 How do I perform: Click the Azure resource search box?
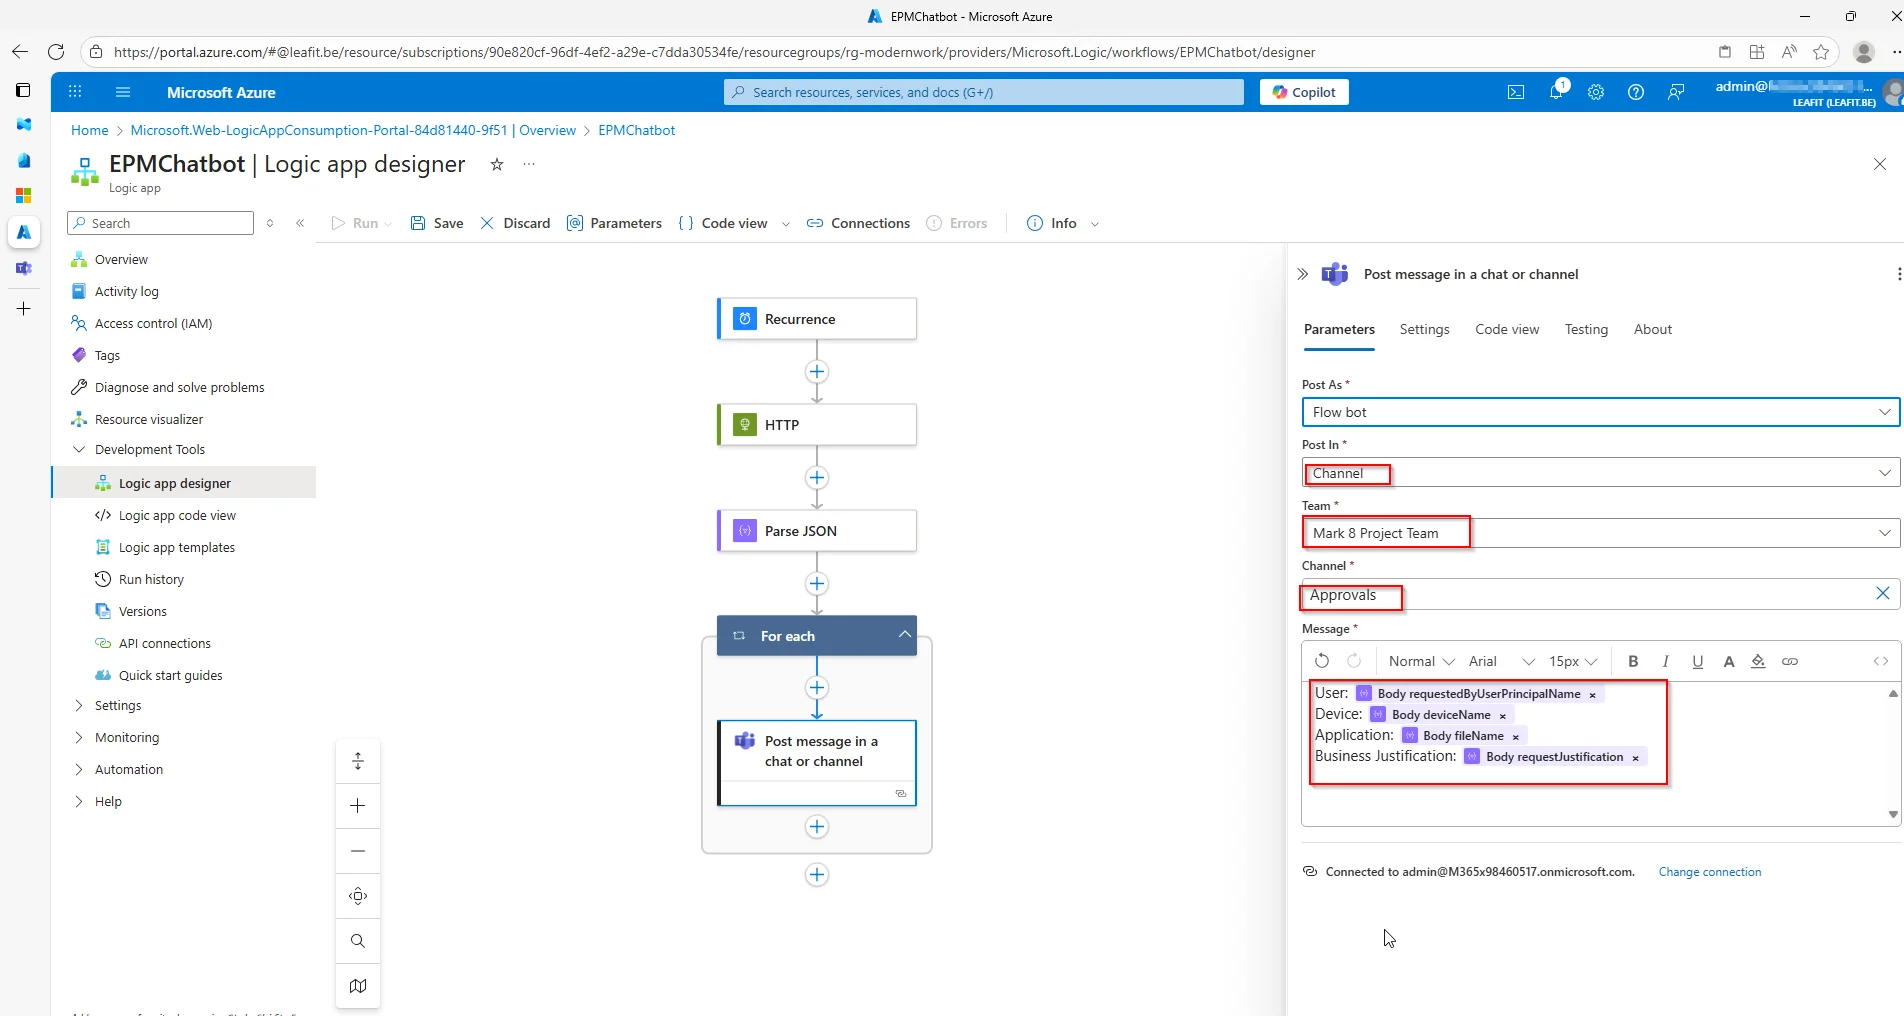(984, 92)
